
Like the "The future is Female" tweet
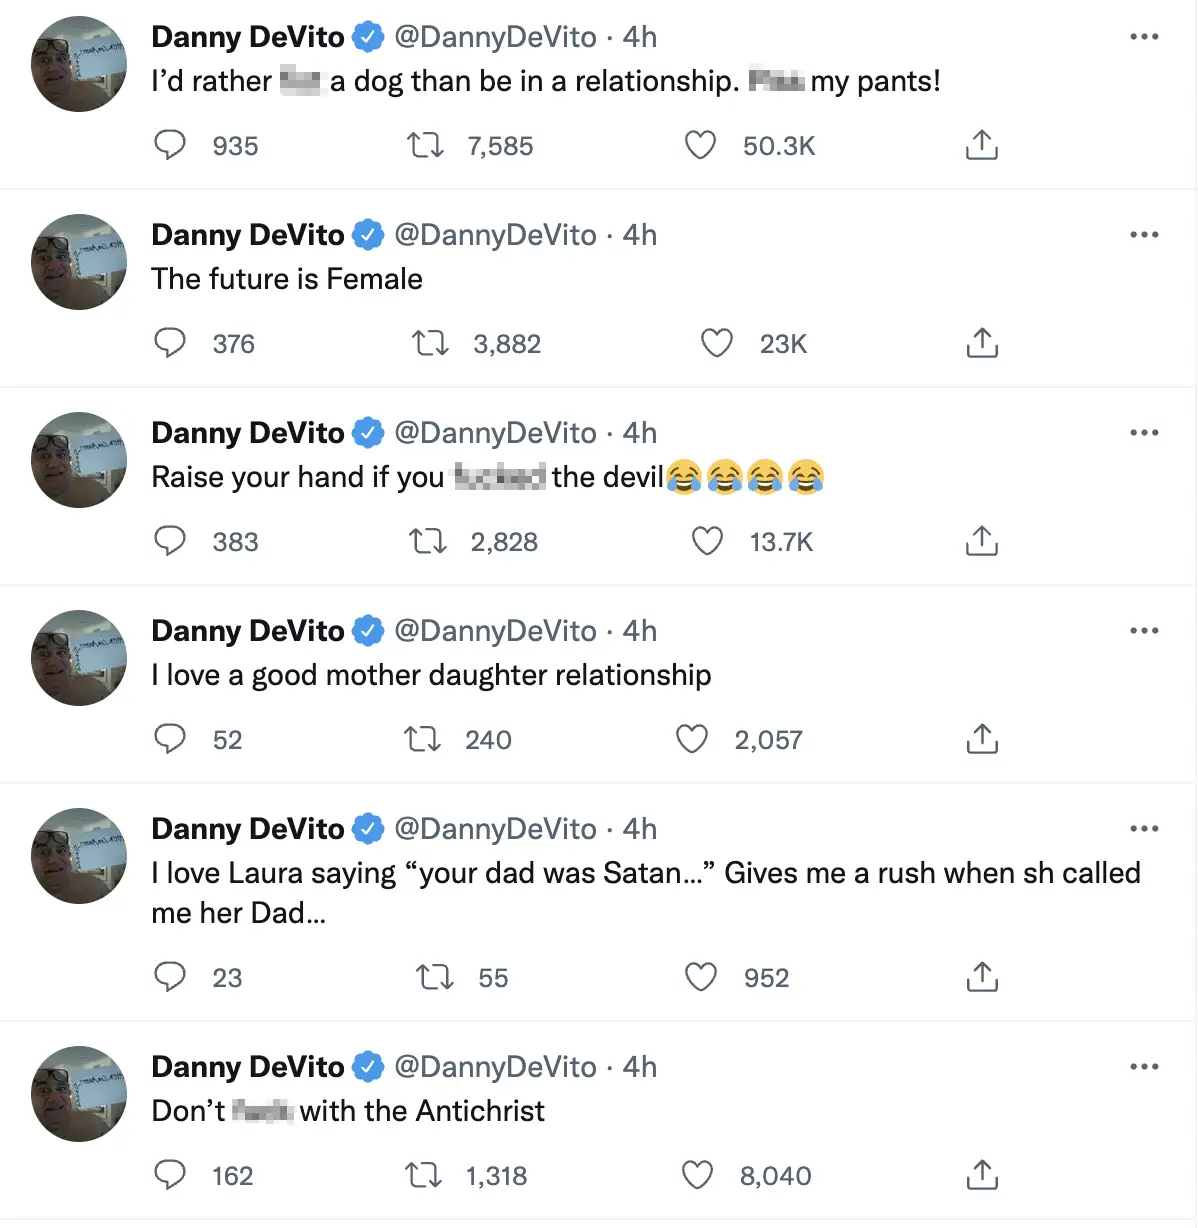click(716, 344)
